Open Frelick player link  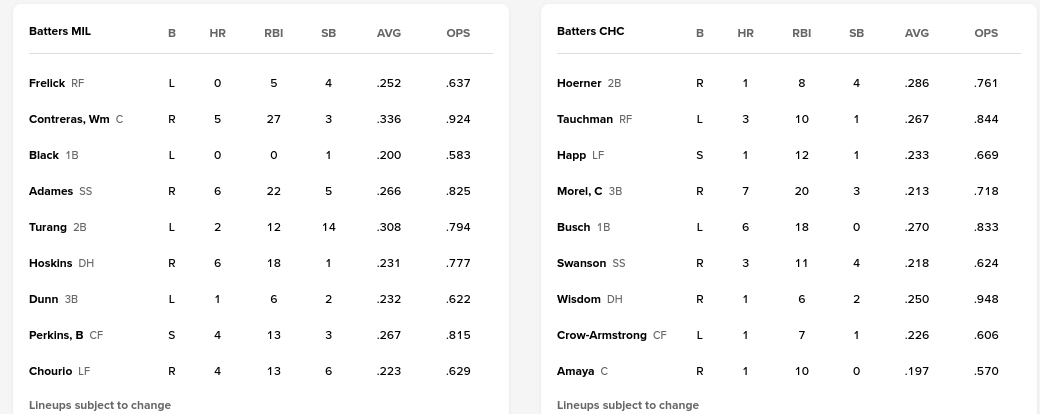point(47,83)
